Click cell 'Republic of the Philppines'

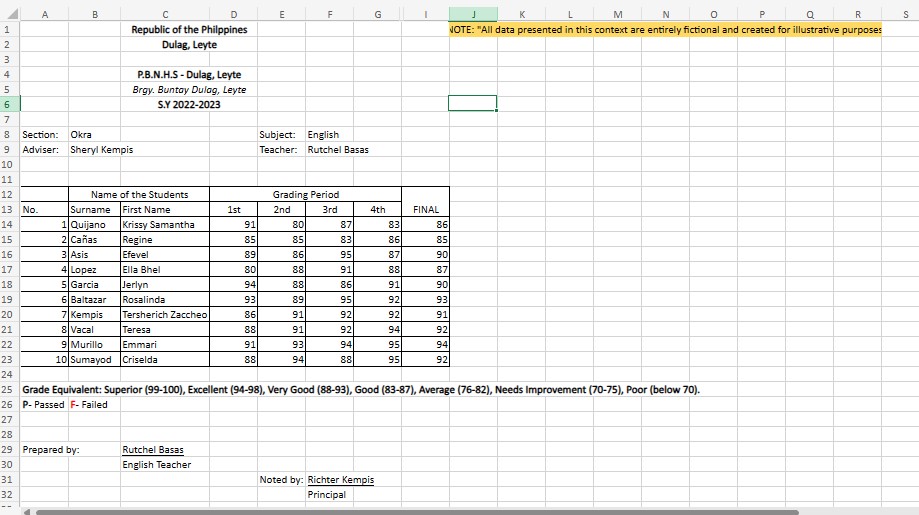pos(189,29)
